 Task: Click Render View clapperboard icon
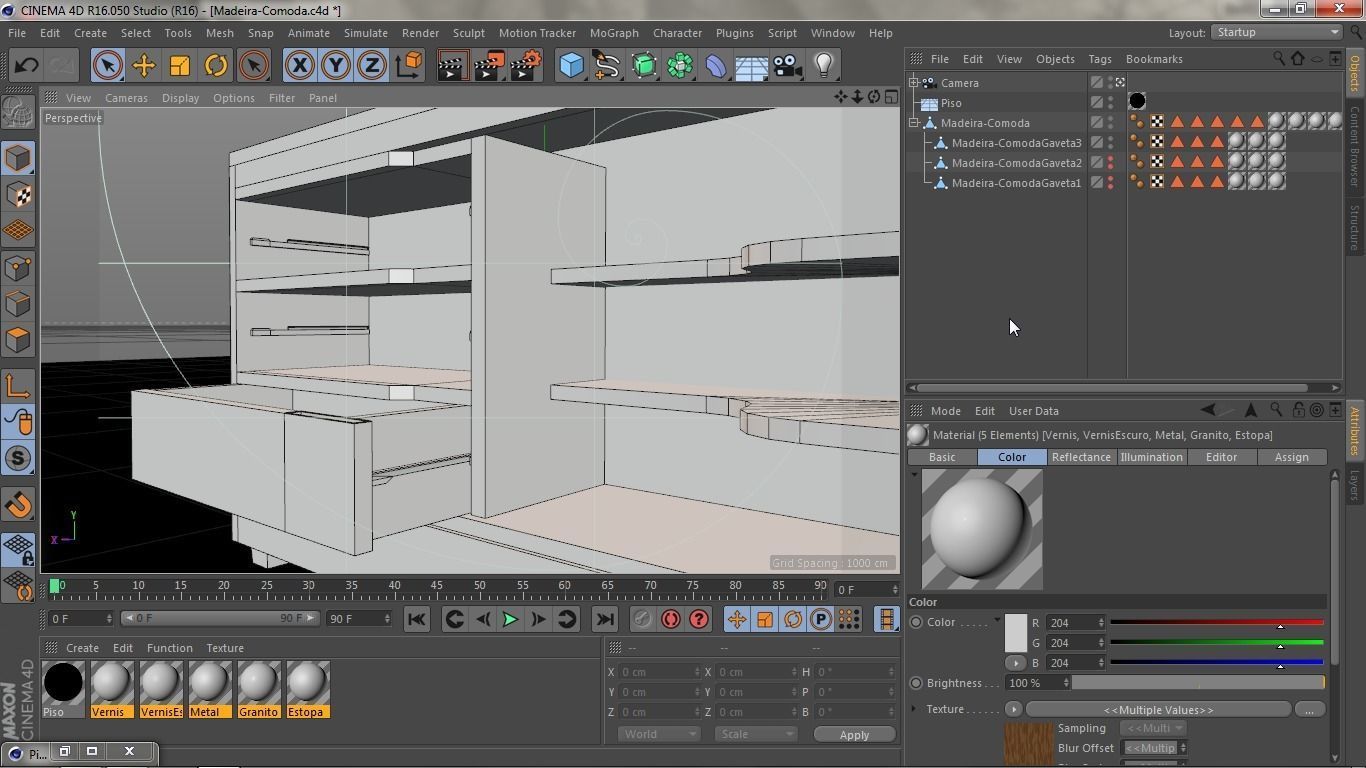pyautogui.click(x=453, y=66)
